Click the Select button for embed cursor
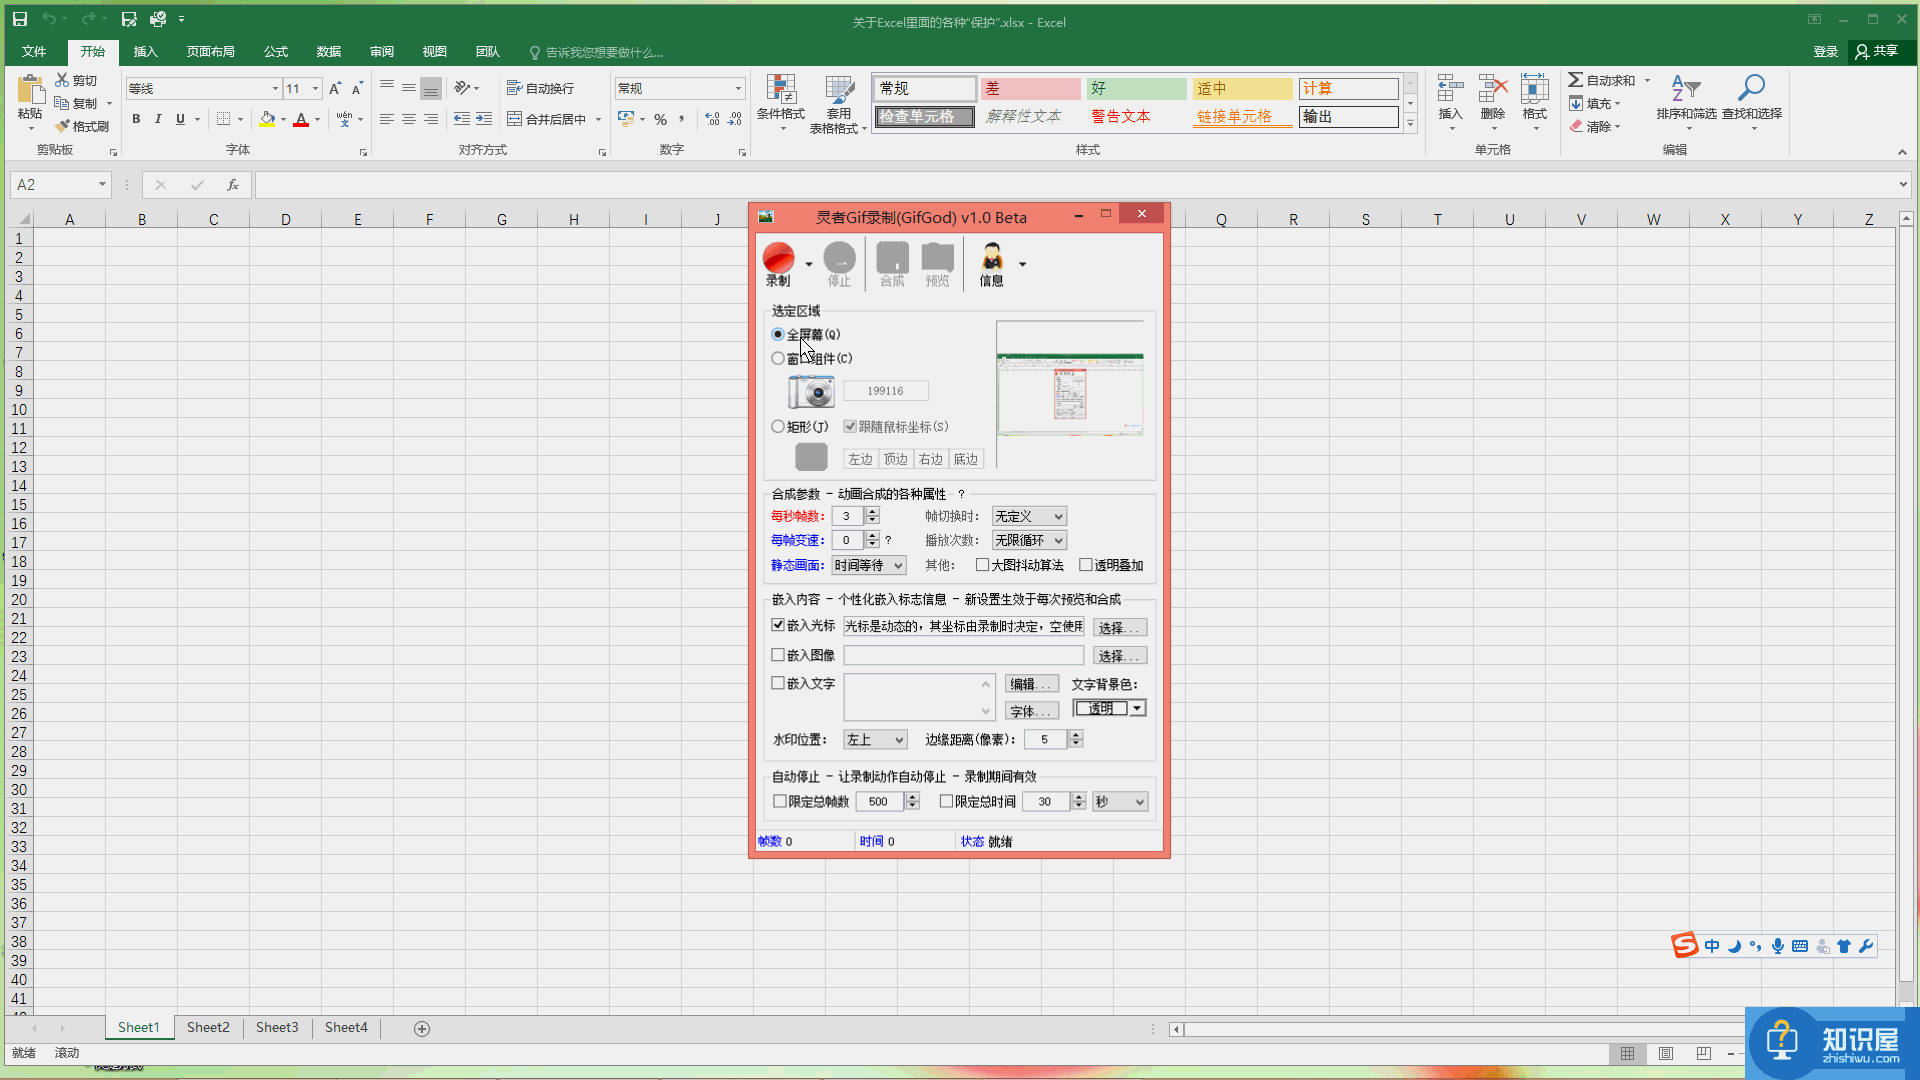The image size is (1920, 1080). tap(1119, 628)
